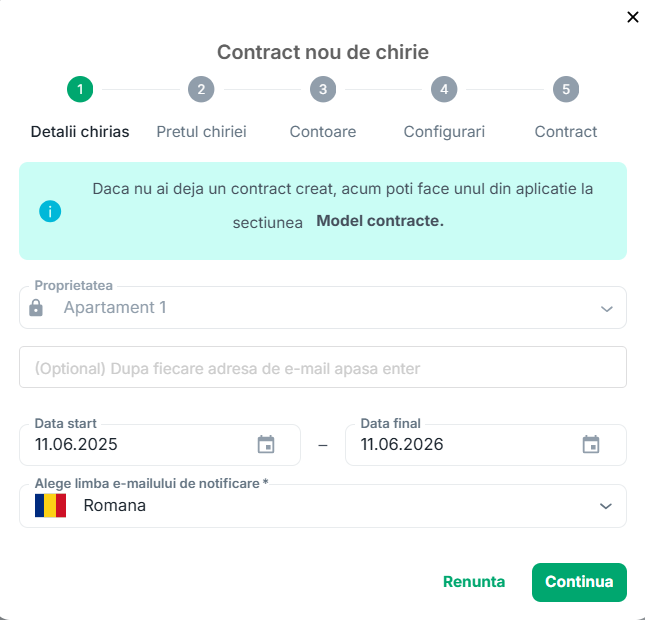
Task: Click the step 1 green circle
Action: pyautogui.click(x=80, y=89)
